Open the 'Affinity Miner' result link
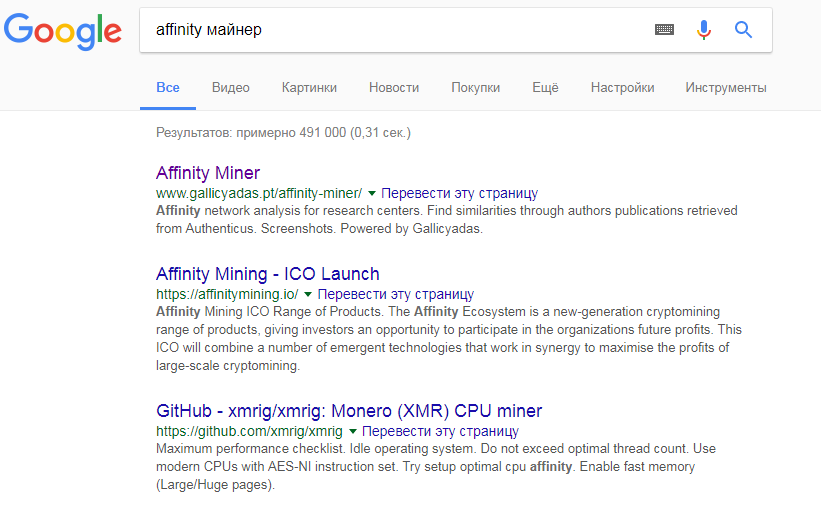This screenshot has width=821, height=514. tap(208, 173)
